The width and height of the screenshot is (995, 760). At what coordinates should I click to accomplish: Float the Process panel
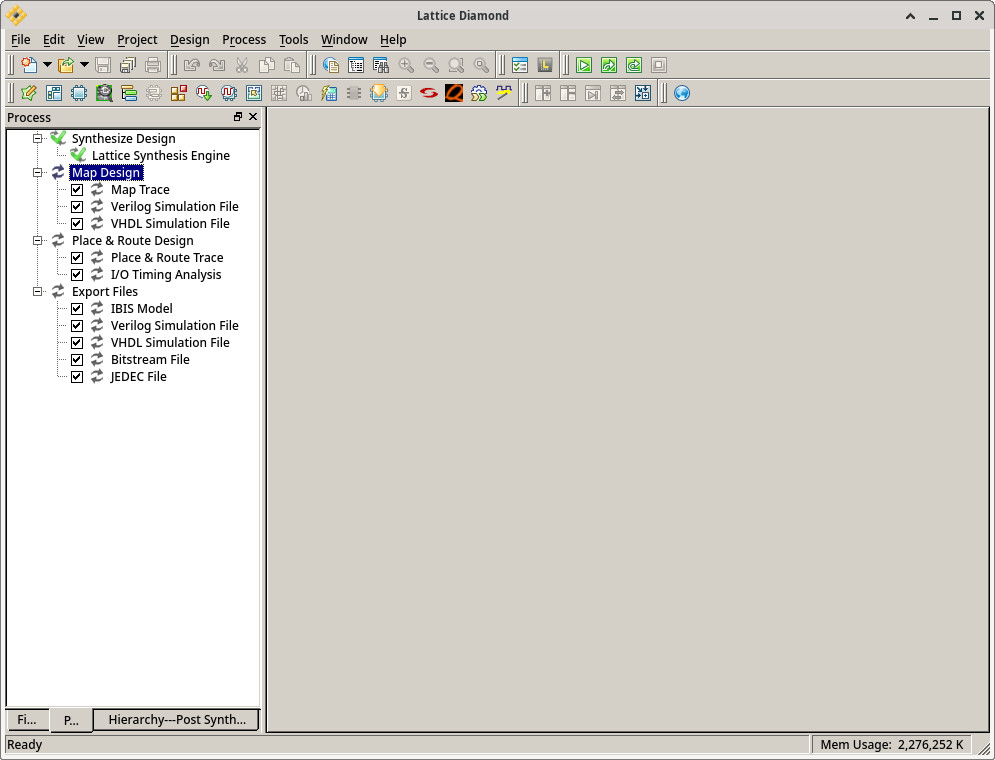coord(238,117)
